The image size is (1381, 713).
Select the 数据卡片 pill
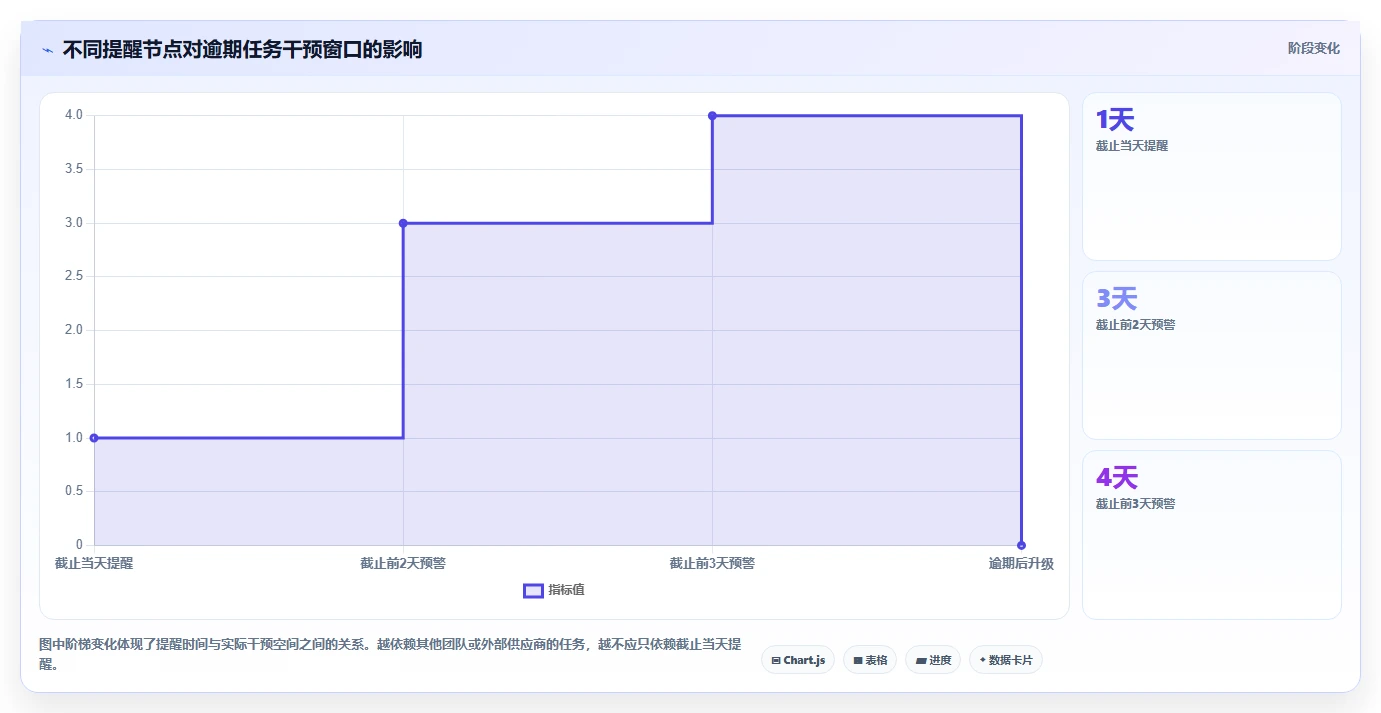click(1006, 660)
